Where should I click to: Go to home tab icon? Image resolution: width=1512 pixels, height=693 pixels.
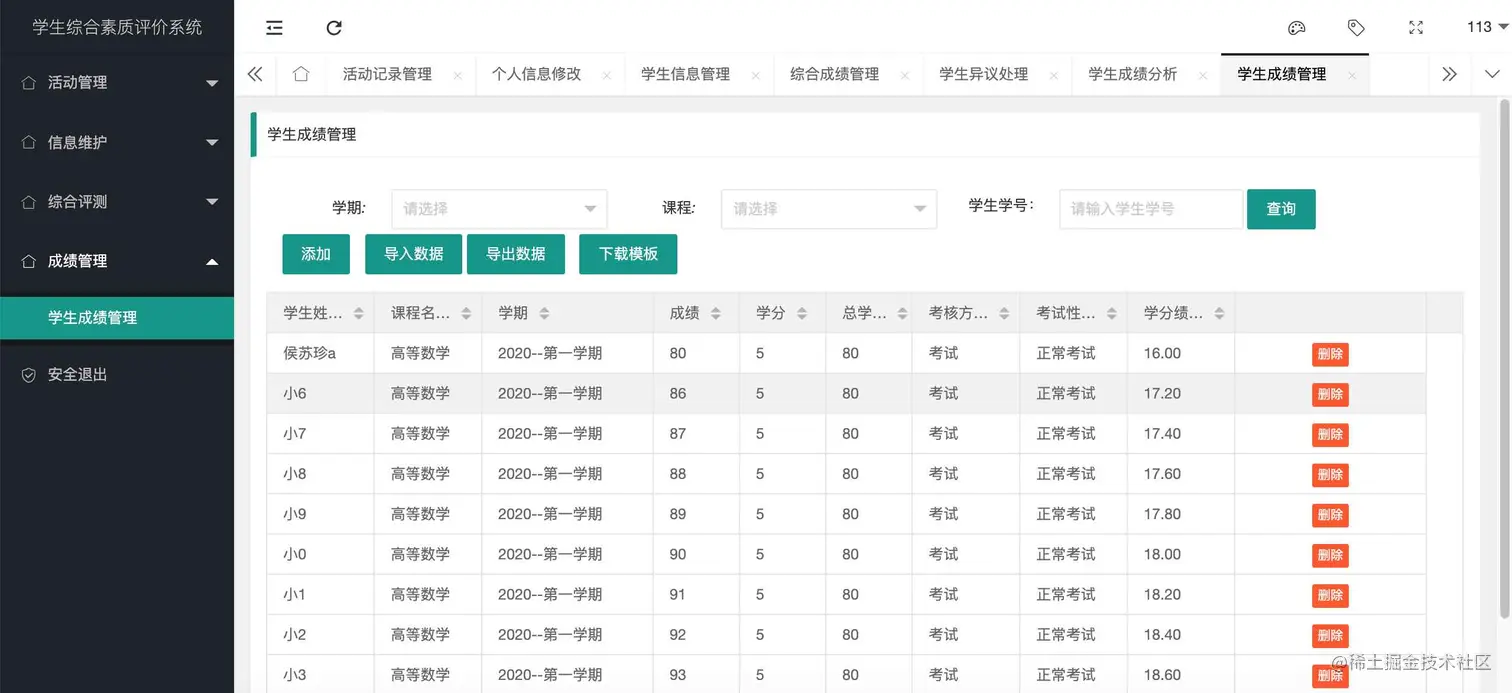301,74
